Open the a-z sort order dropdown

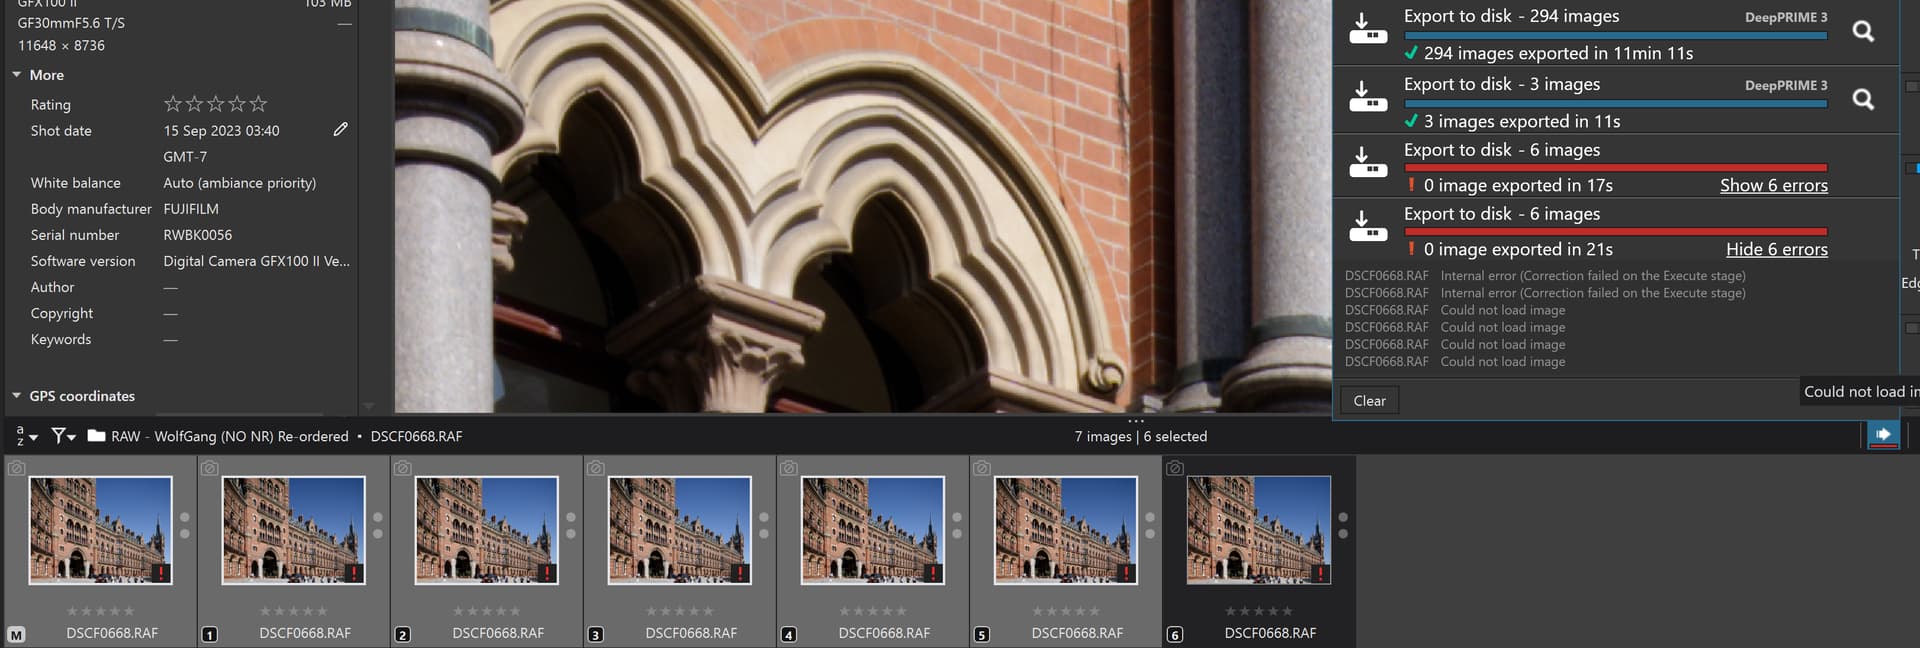tap(26, 436)
